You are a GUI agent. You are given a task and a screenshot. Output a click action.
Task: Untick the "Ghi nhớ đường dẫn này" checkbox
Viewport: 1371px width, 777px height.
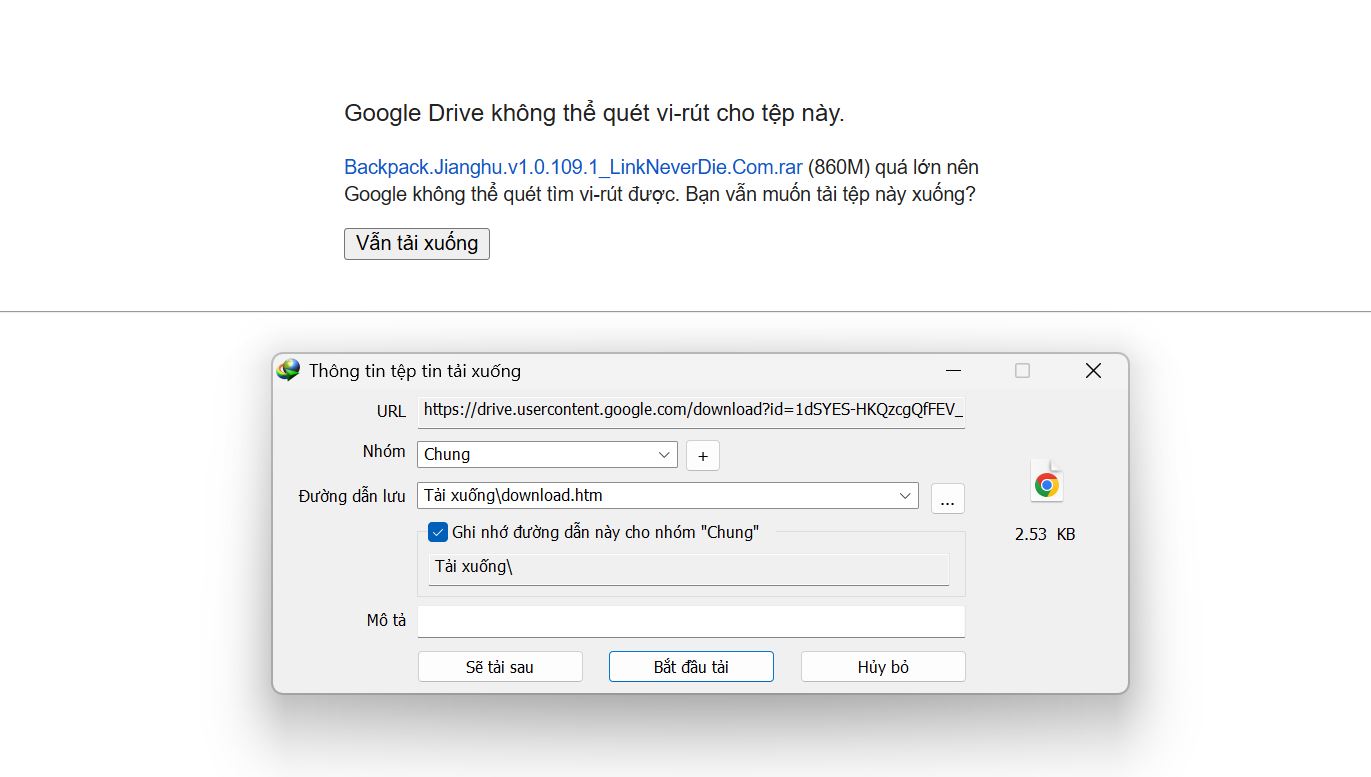pos(437,532)
